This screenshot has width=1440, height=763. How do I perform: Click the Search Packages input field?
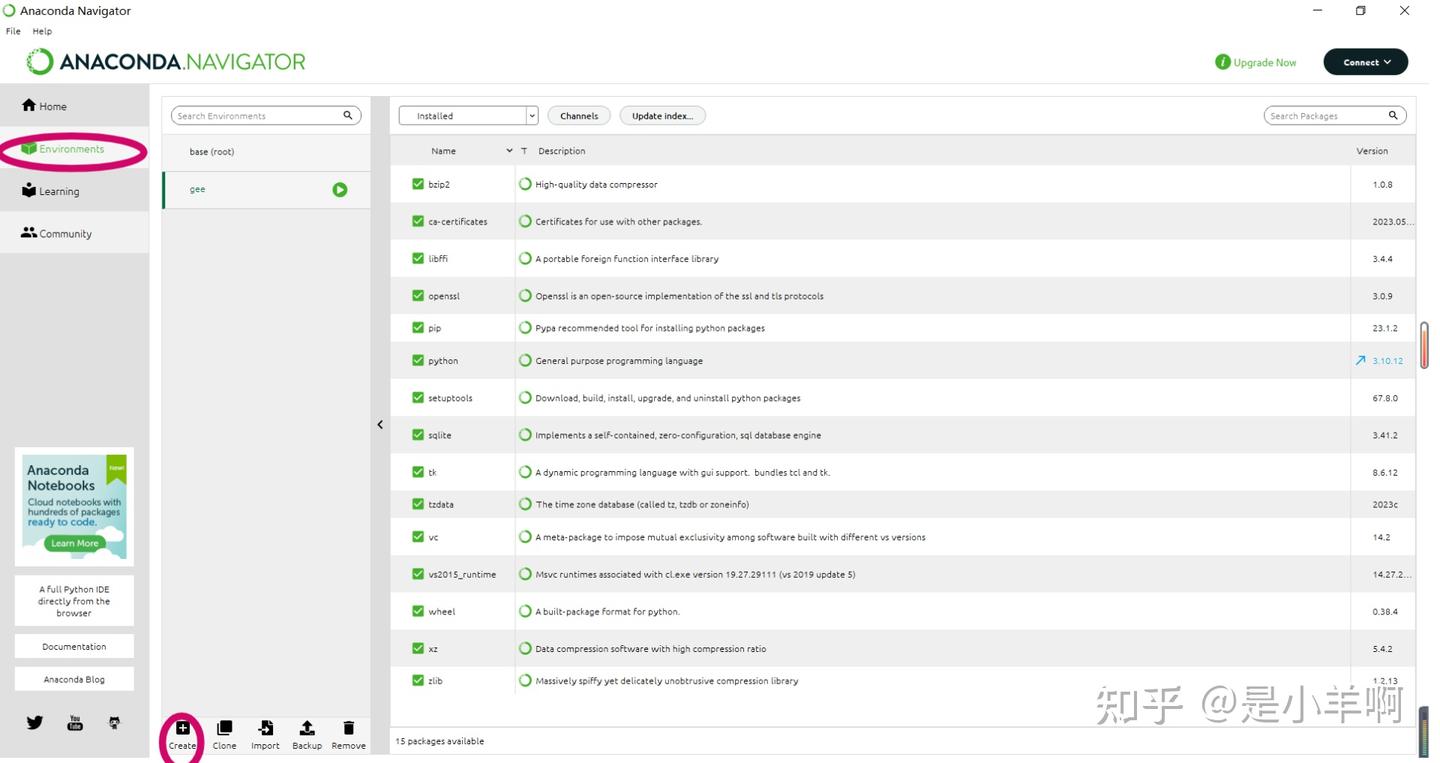(x=1325, y=116)
